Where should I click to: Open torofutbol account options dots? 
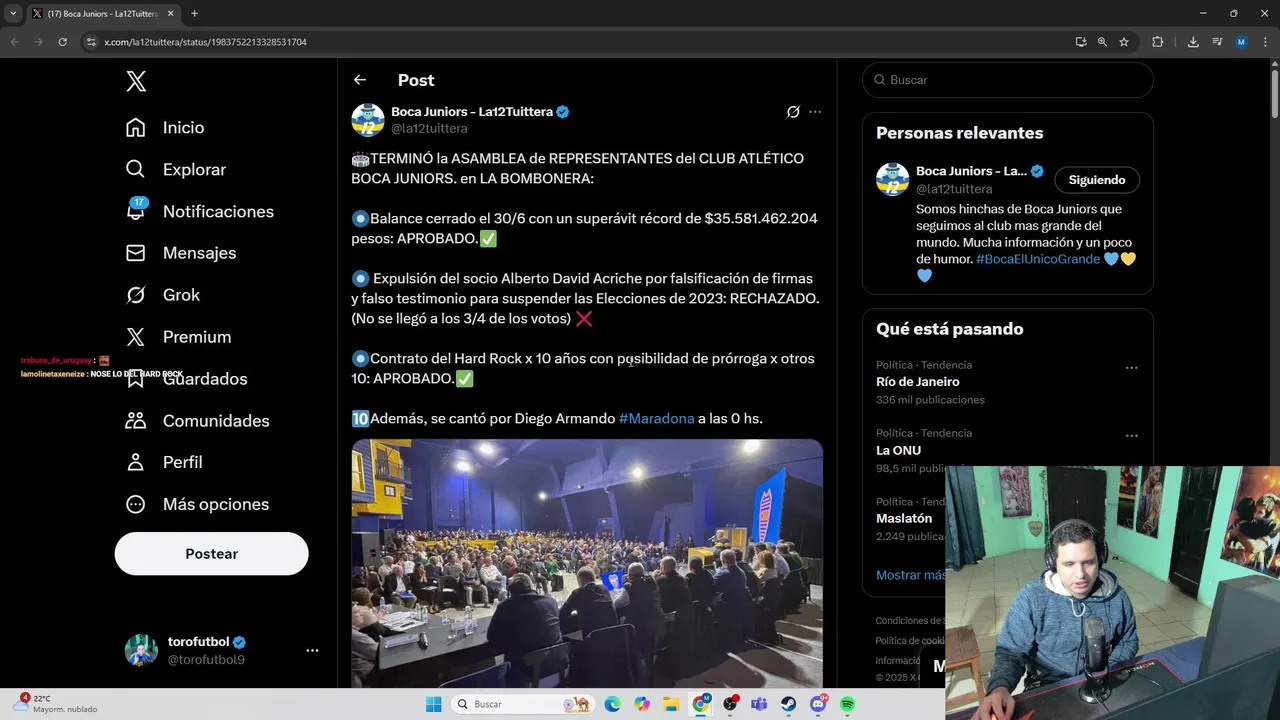312,650
